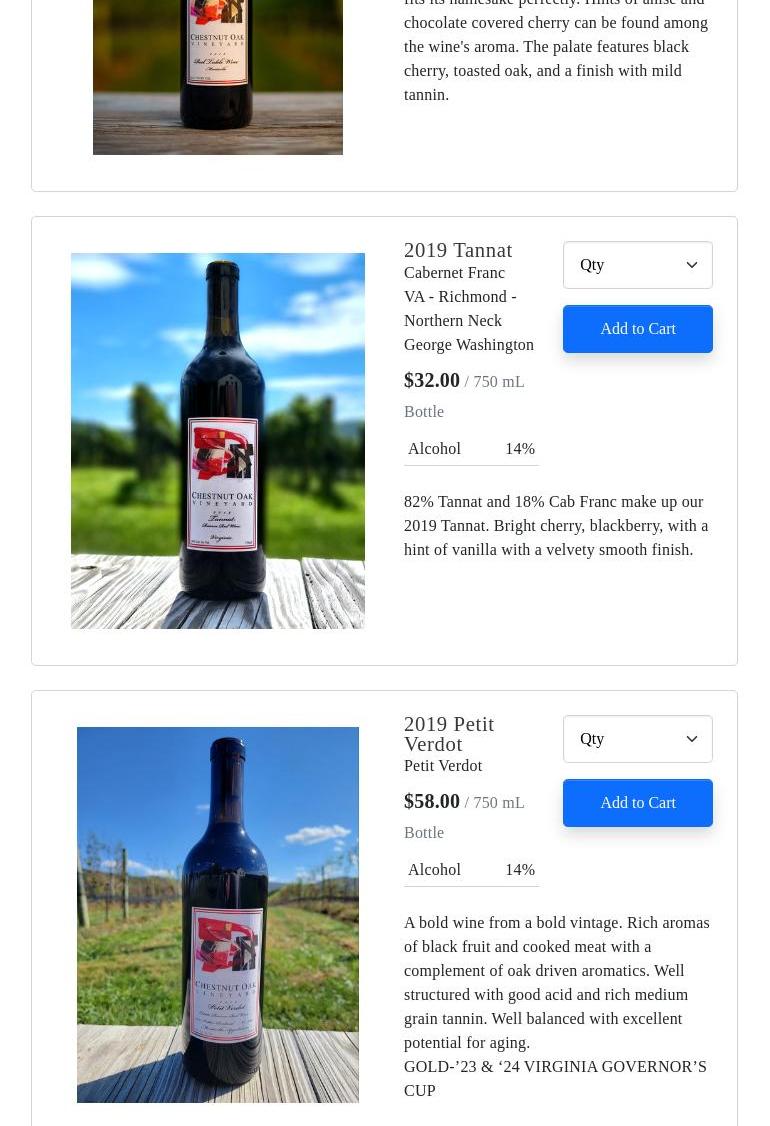This screenshot has height=1126, width=770.
Task: Click the Virginia Governor's Cup gold award text
Action: [555, 1078]
